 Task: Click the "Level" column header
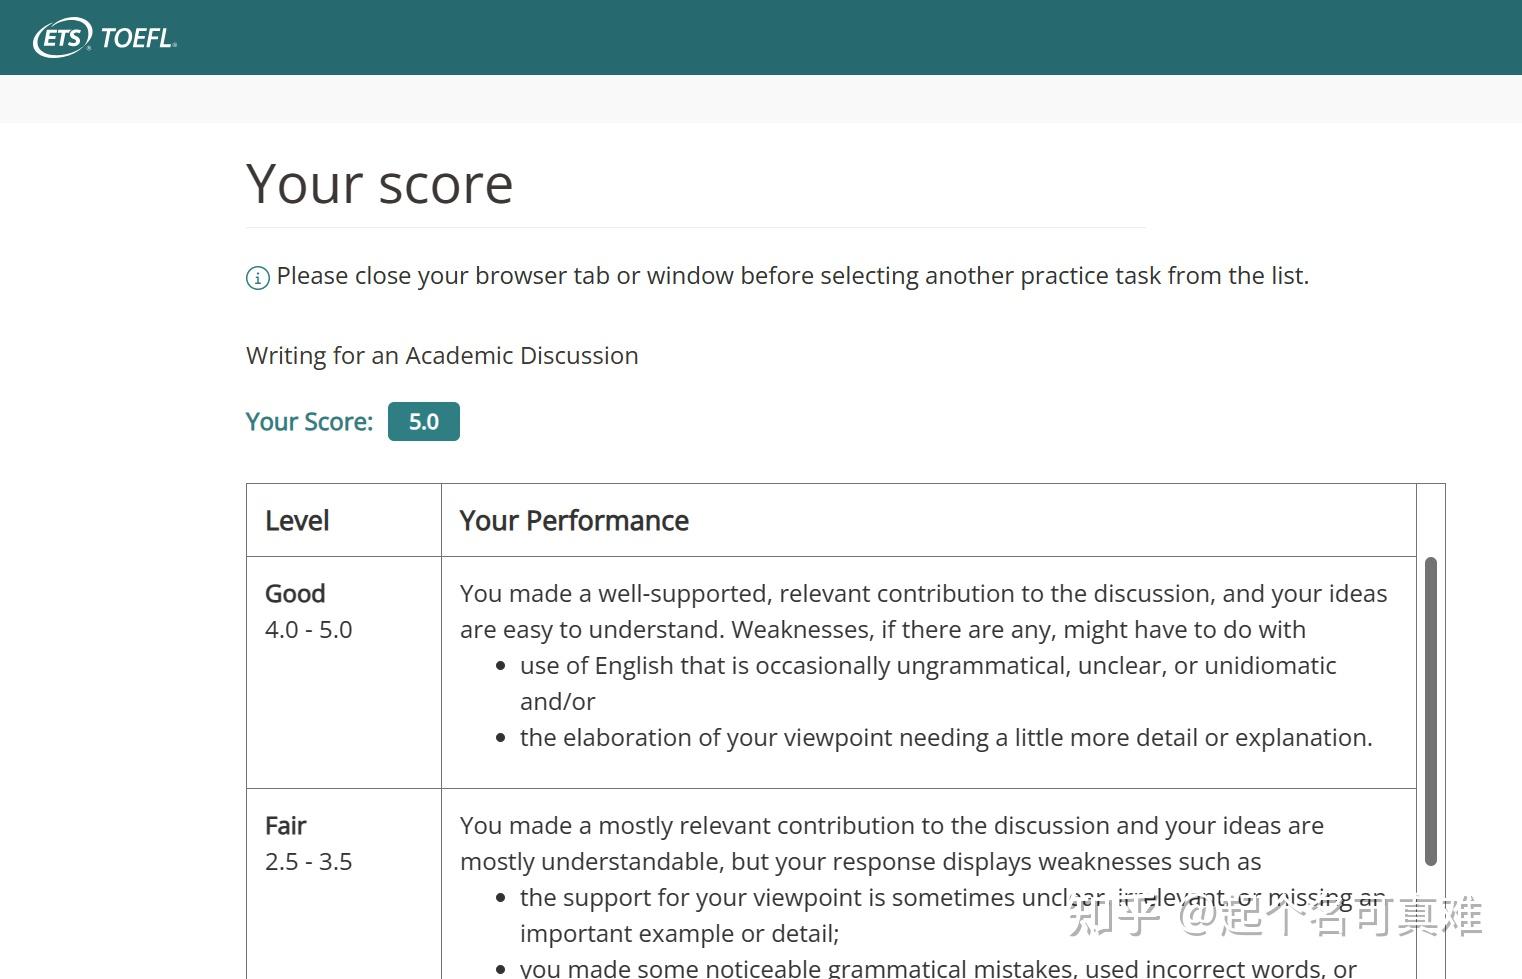click(x=297, y=521)
